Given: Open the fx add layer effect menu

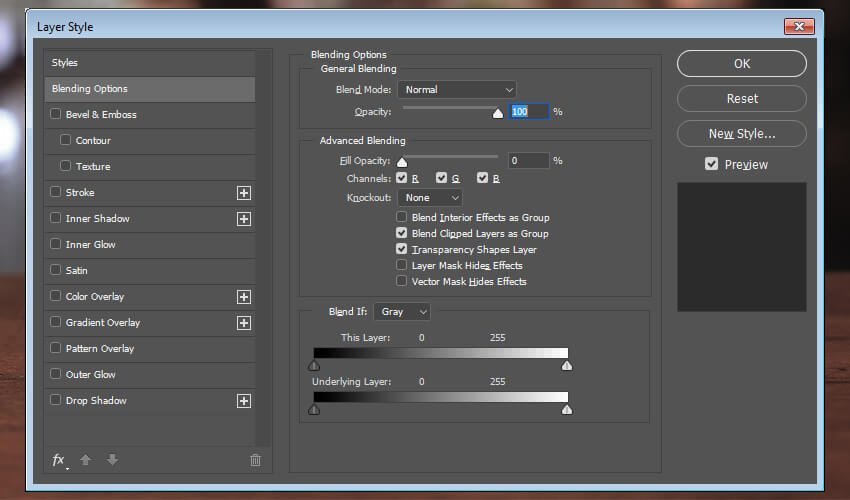Looking at the screenshot, I should 59,460.
